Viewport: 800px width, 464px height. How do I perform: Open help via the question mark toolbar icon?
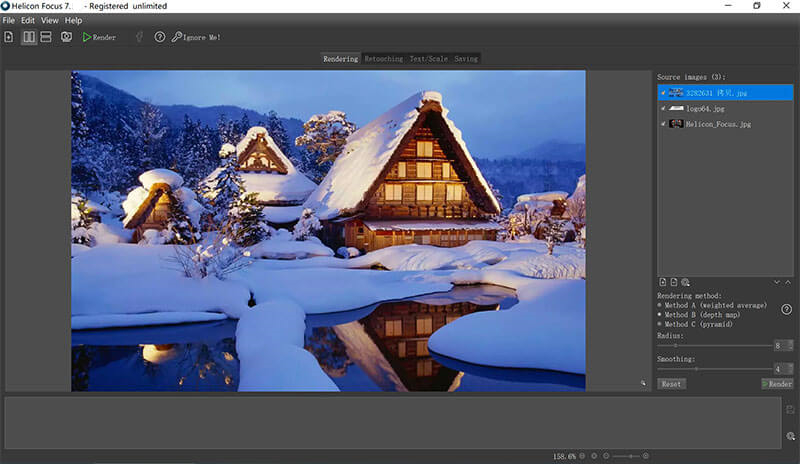click(160, 37)
